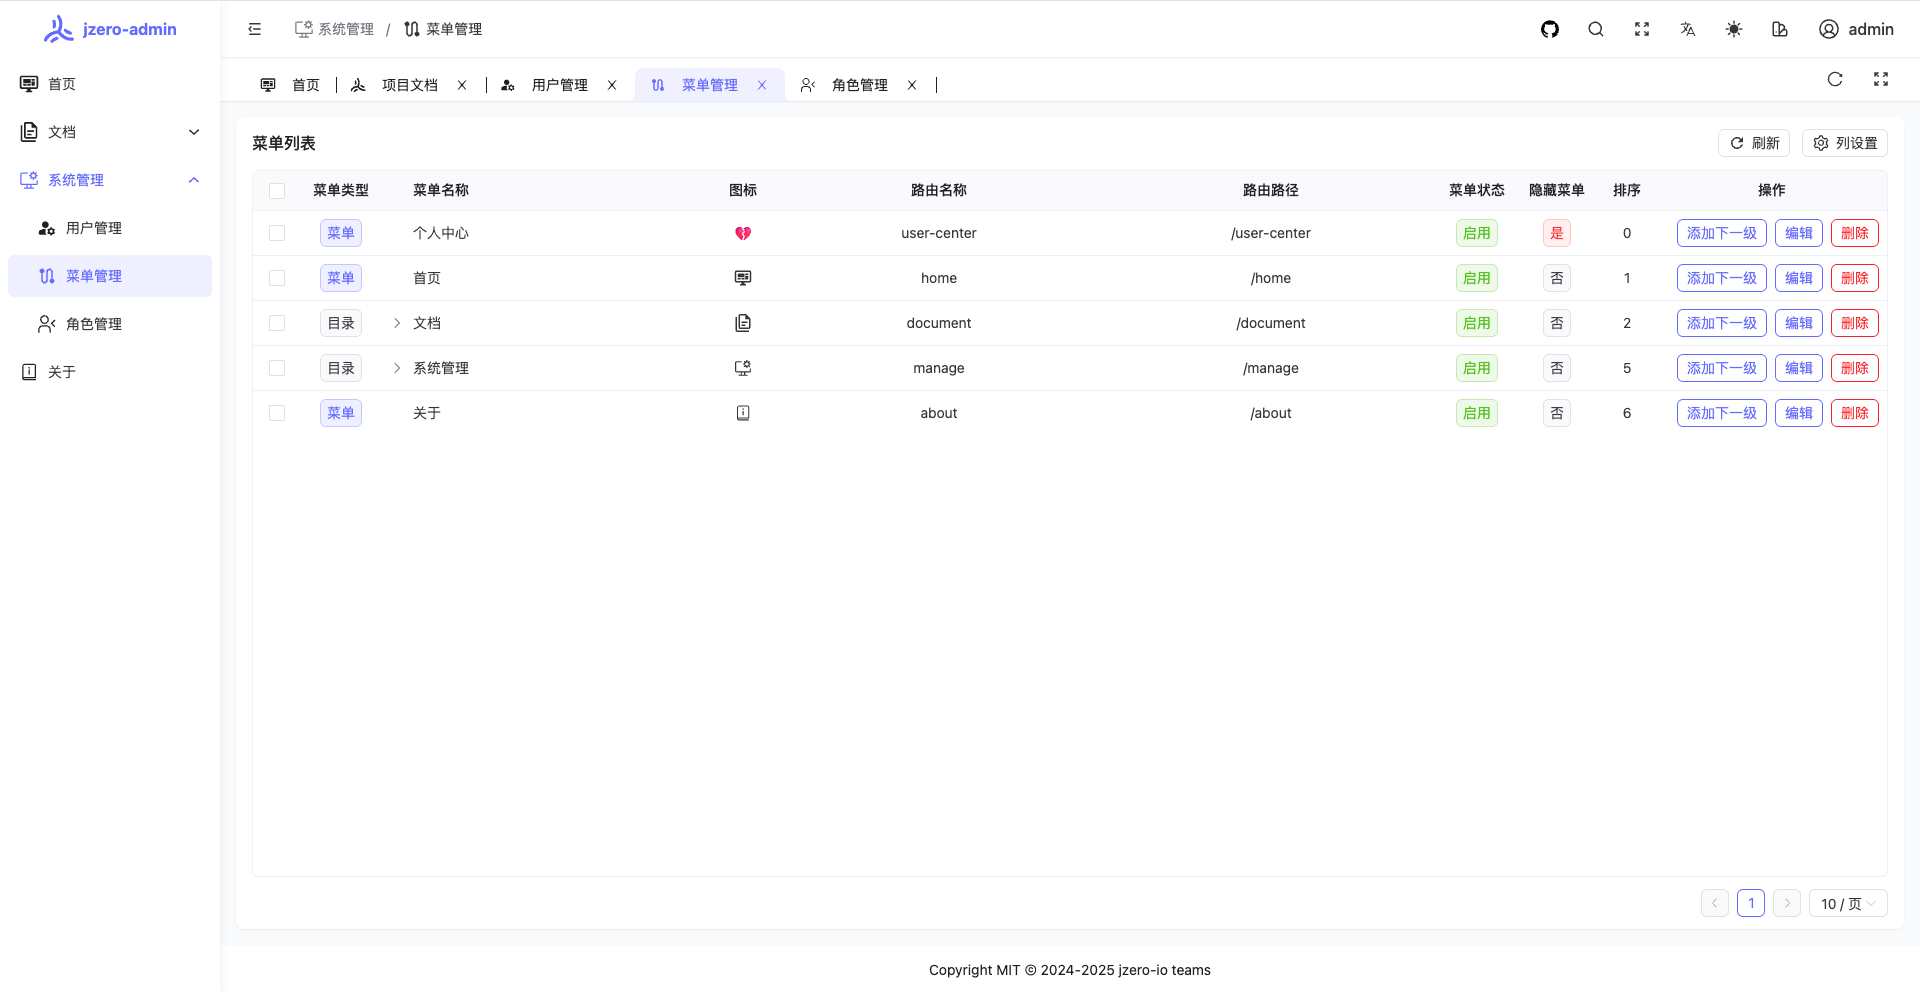The height and width of the screenshot is (993, 1920).
Task: Click the search magnifier icon in header
Action: [1596, 29]
